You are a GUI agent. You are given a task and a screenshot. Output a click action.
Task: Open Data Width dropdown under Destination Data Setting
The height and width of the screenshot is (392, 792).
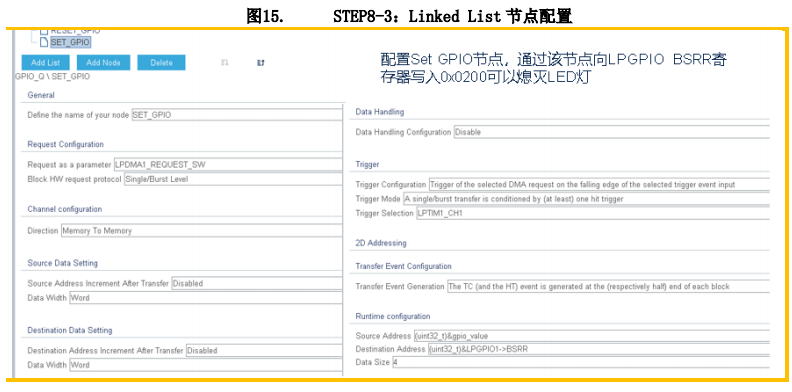206,364
